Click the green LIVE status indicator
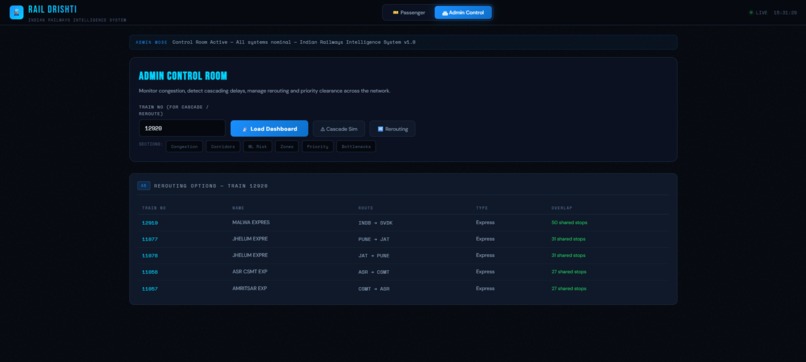This screenshot has height=362, width=806. pos(751,12)
